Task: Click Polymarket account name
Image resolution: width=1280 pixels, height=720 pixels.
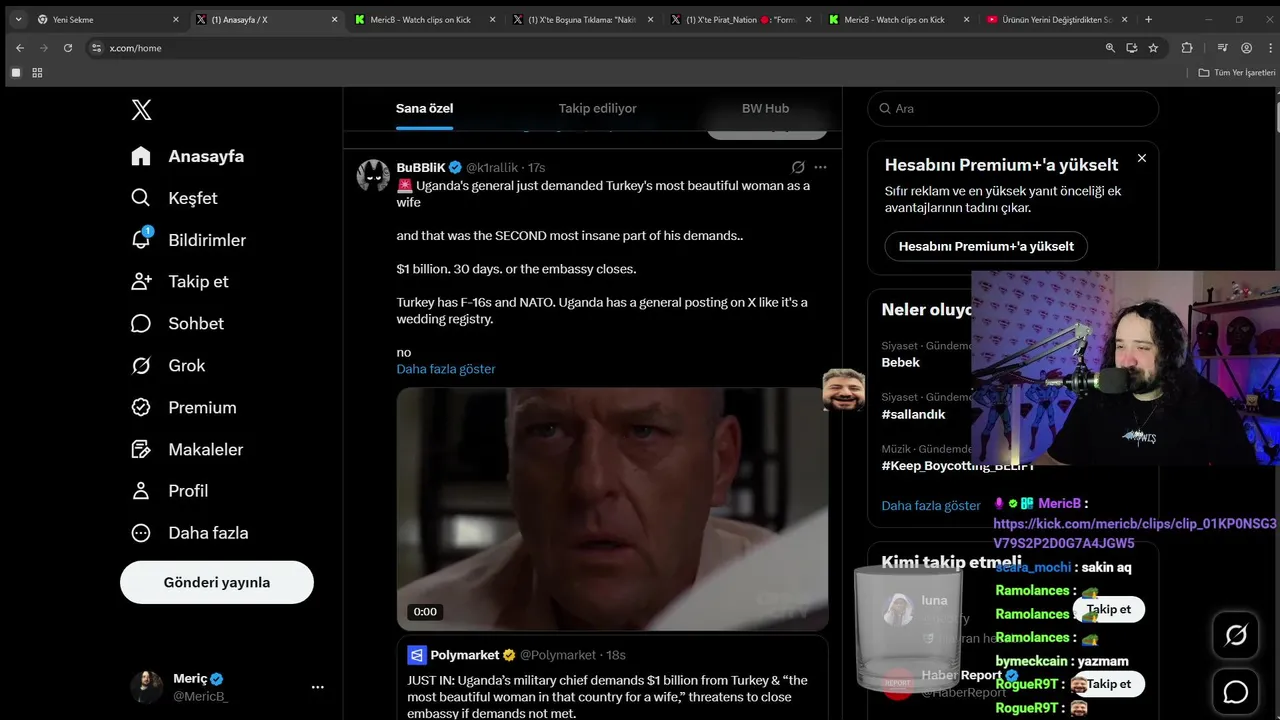Action: pyautogui.click(x=465, y=655)
